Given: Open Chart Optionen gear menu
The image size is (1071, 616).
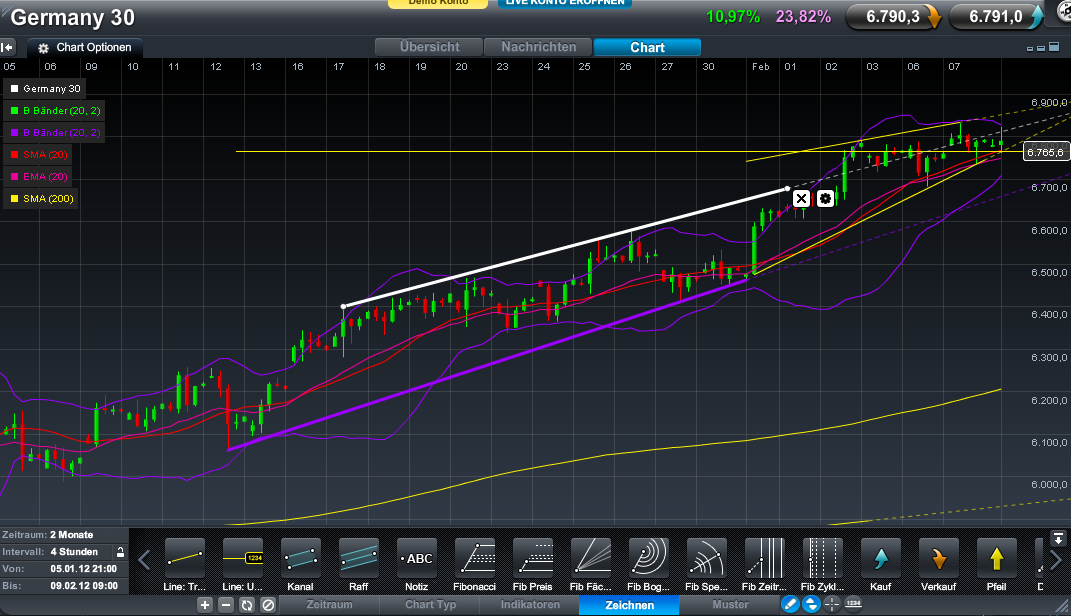Looking at the screenshot, I should [x=85, y=48].
